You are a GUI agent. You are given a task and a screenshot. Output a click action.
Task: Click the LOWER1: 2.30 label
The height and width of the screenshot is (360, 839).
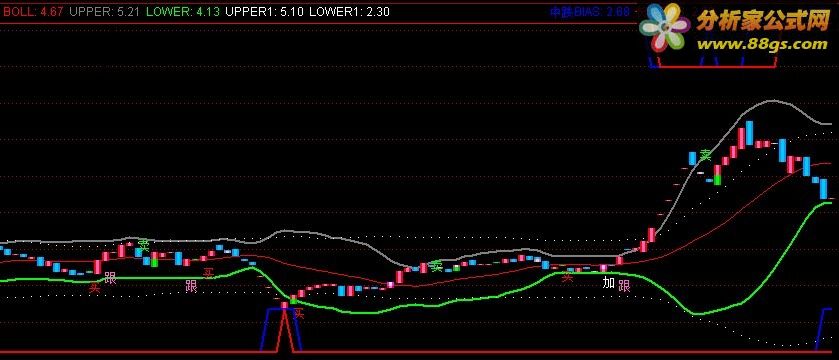[349, 12]
